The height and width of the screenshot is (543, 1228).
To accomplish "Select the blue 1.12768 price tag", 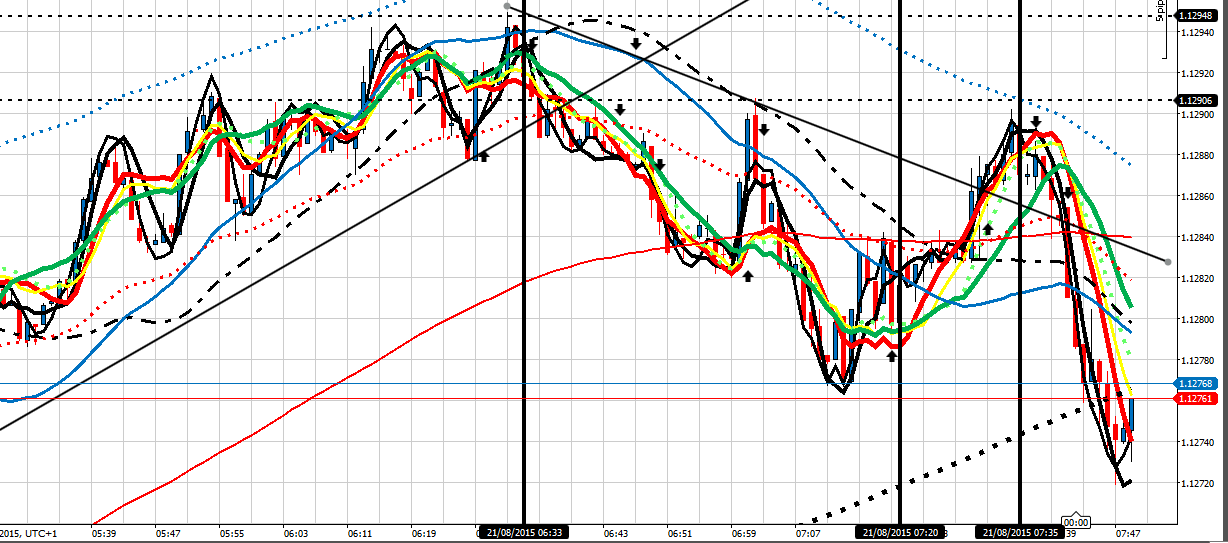I will [1197, 384].
